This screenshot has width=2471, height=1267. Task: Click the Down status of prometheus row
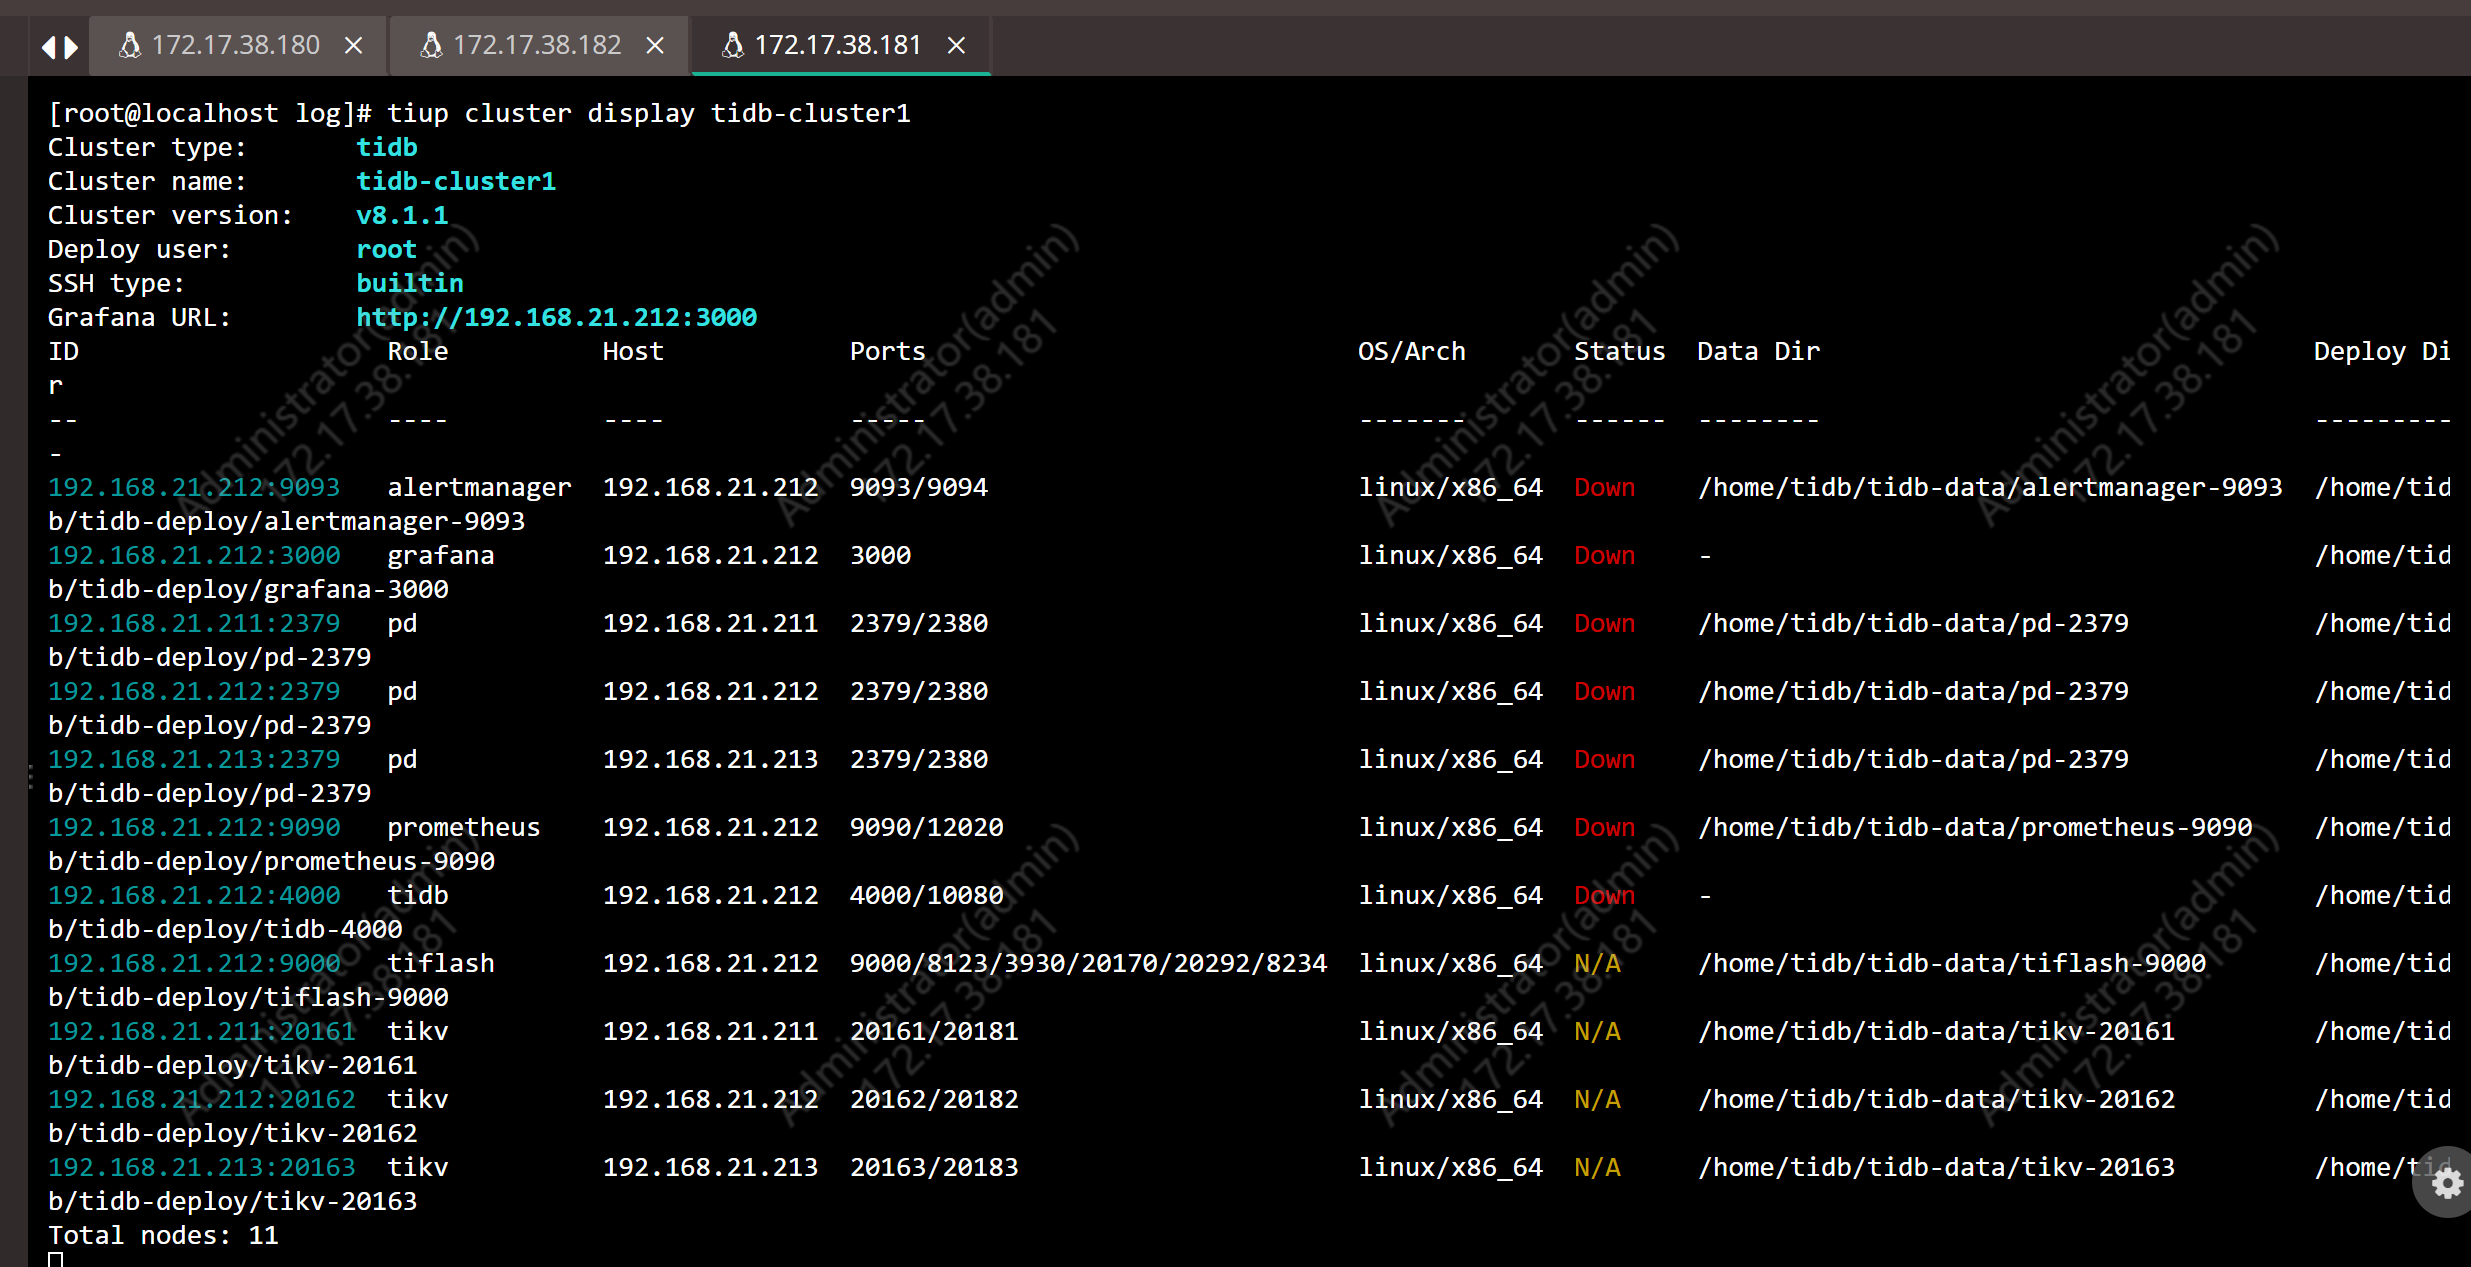pyautogui.click(x=1605, y=827)
